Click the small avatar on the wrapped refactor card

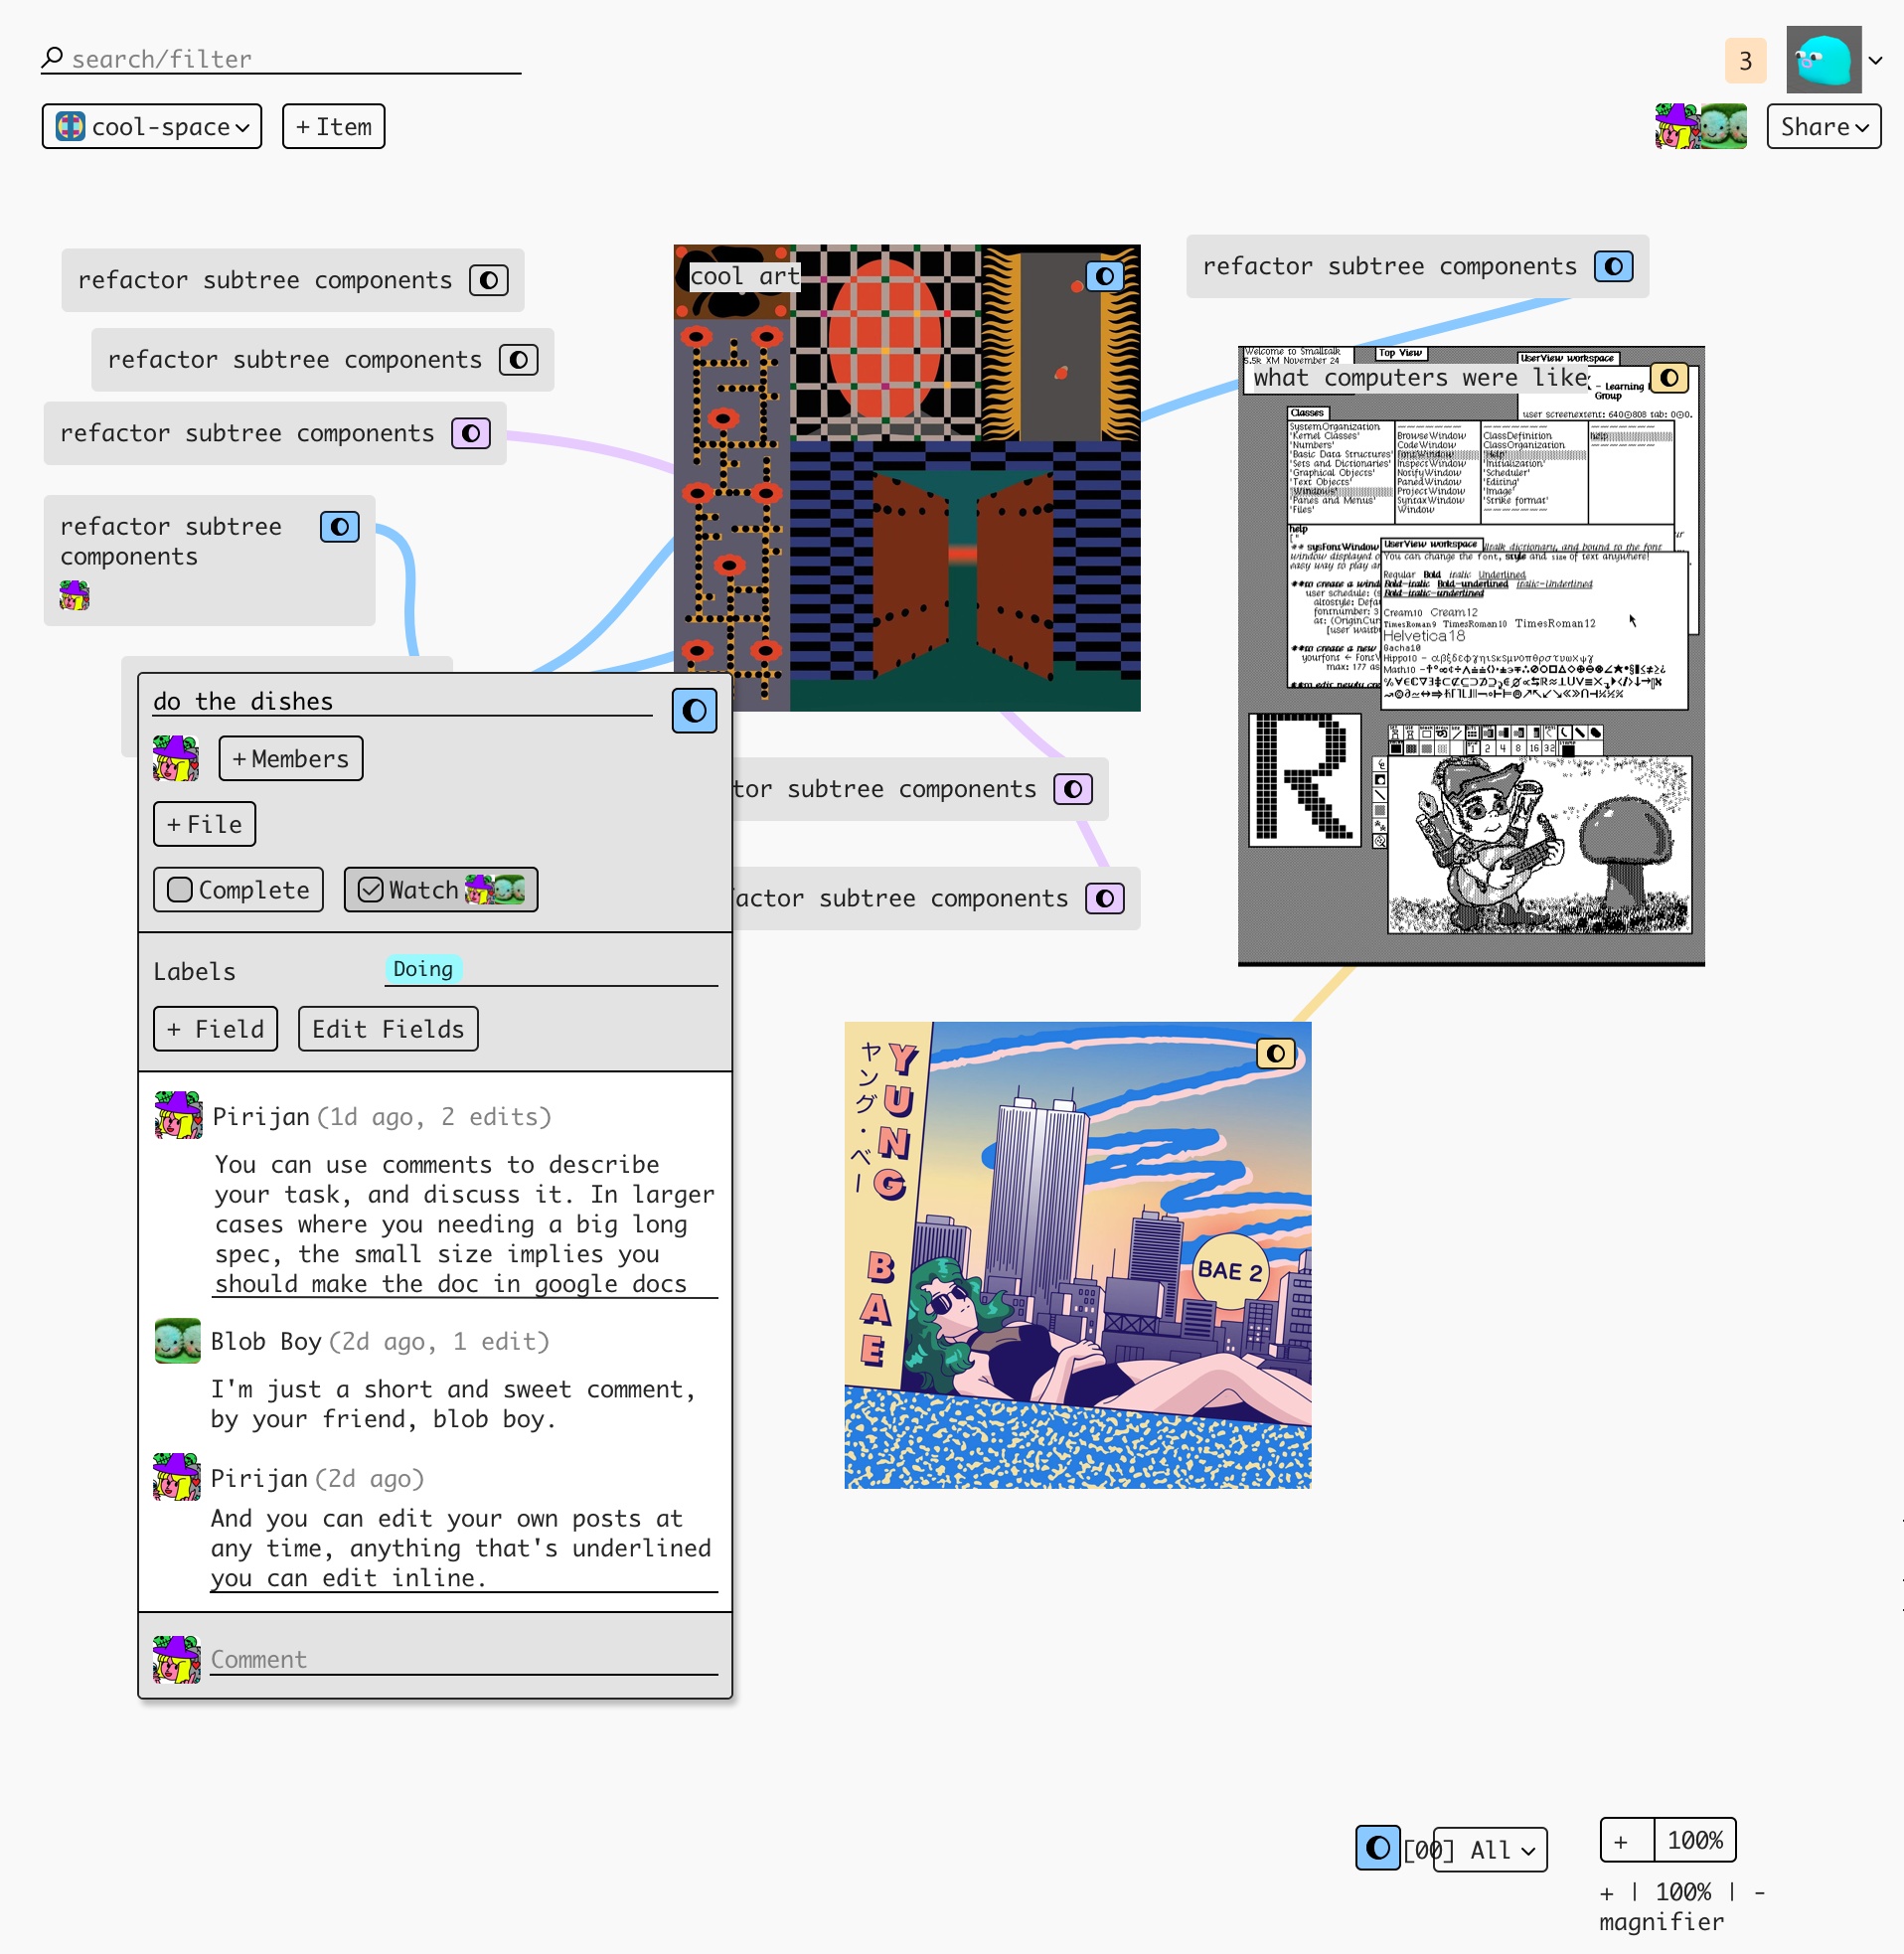(75, 597)
